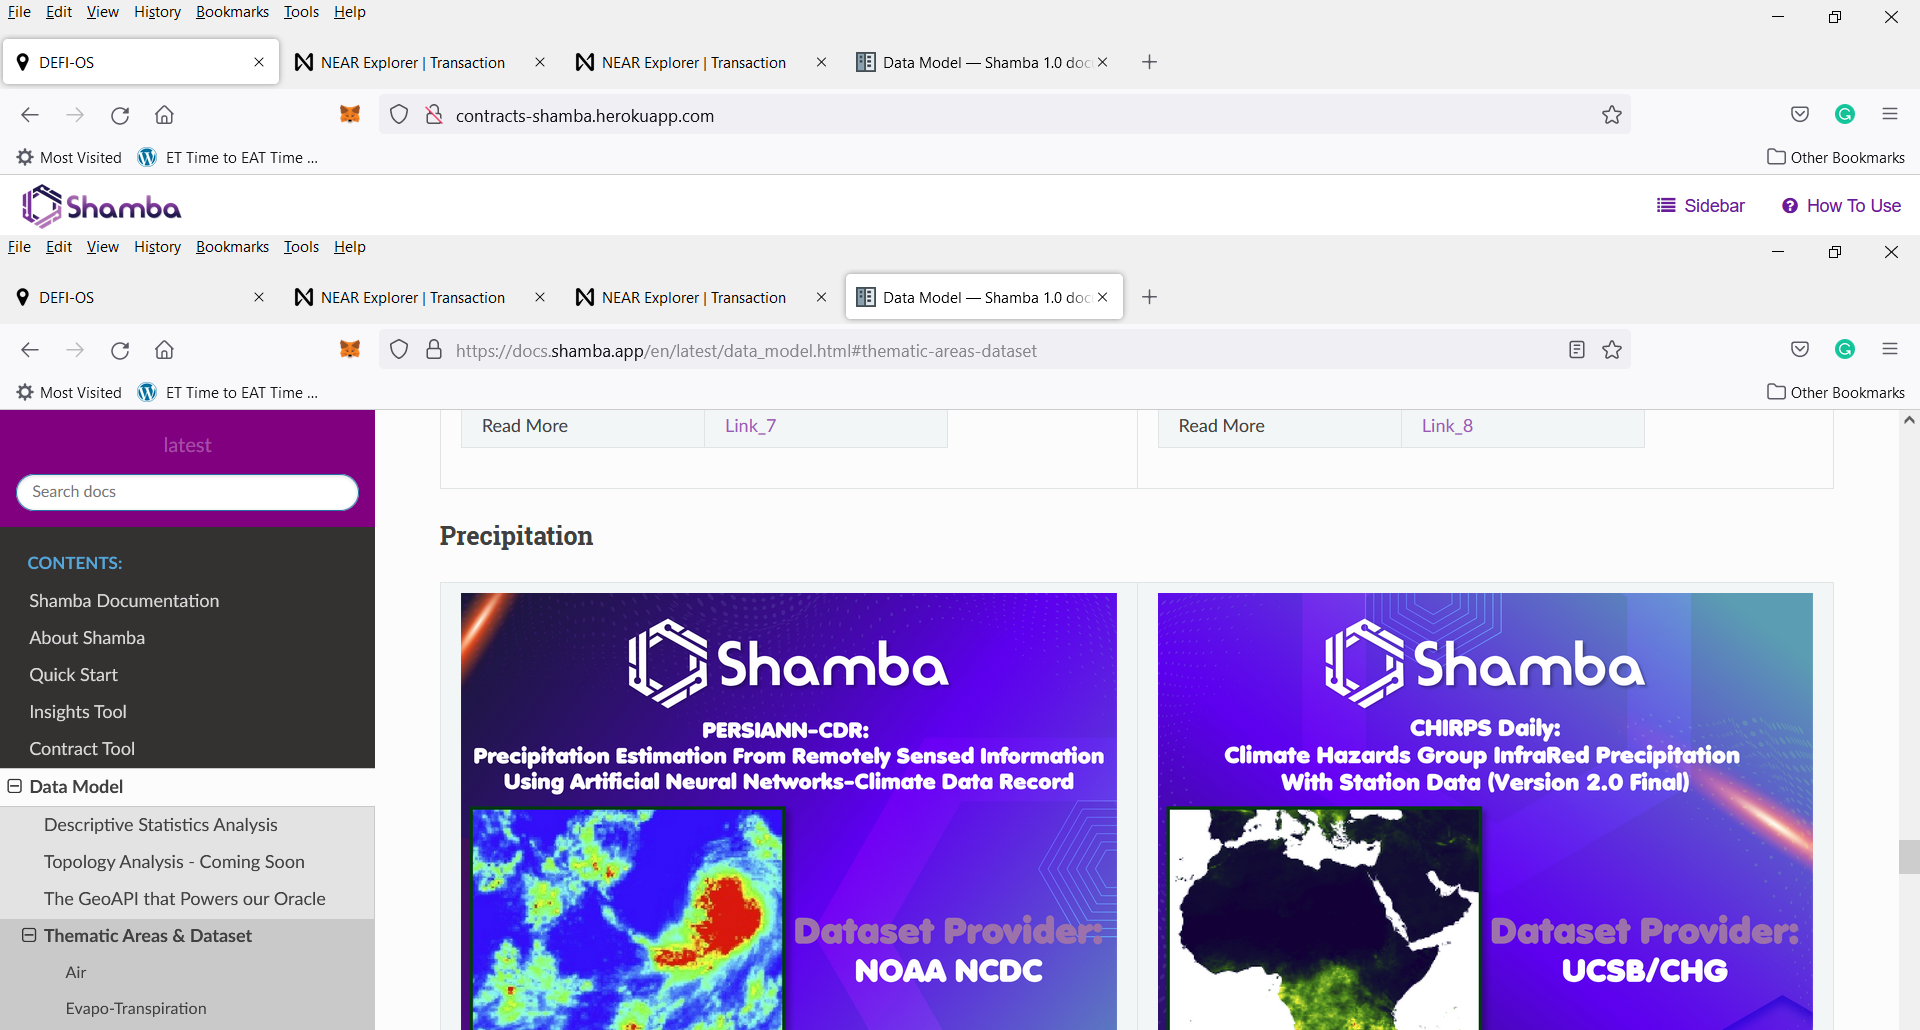Click the Search docs field
This screenshot has width=1920, height=1030.
pos(187,492)
